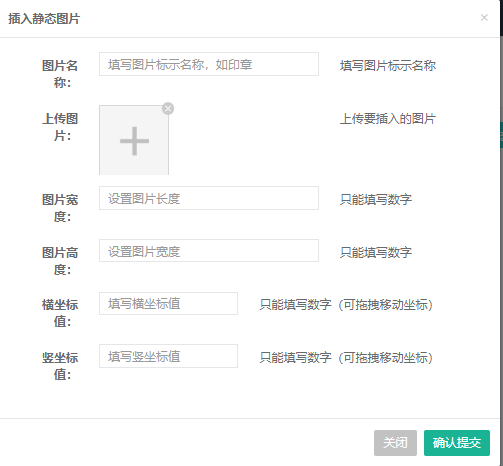Click the 图片高度 field label
503x466 pixels.
(60, 261)
